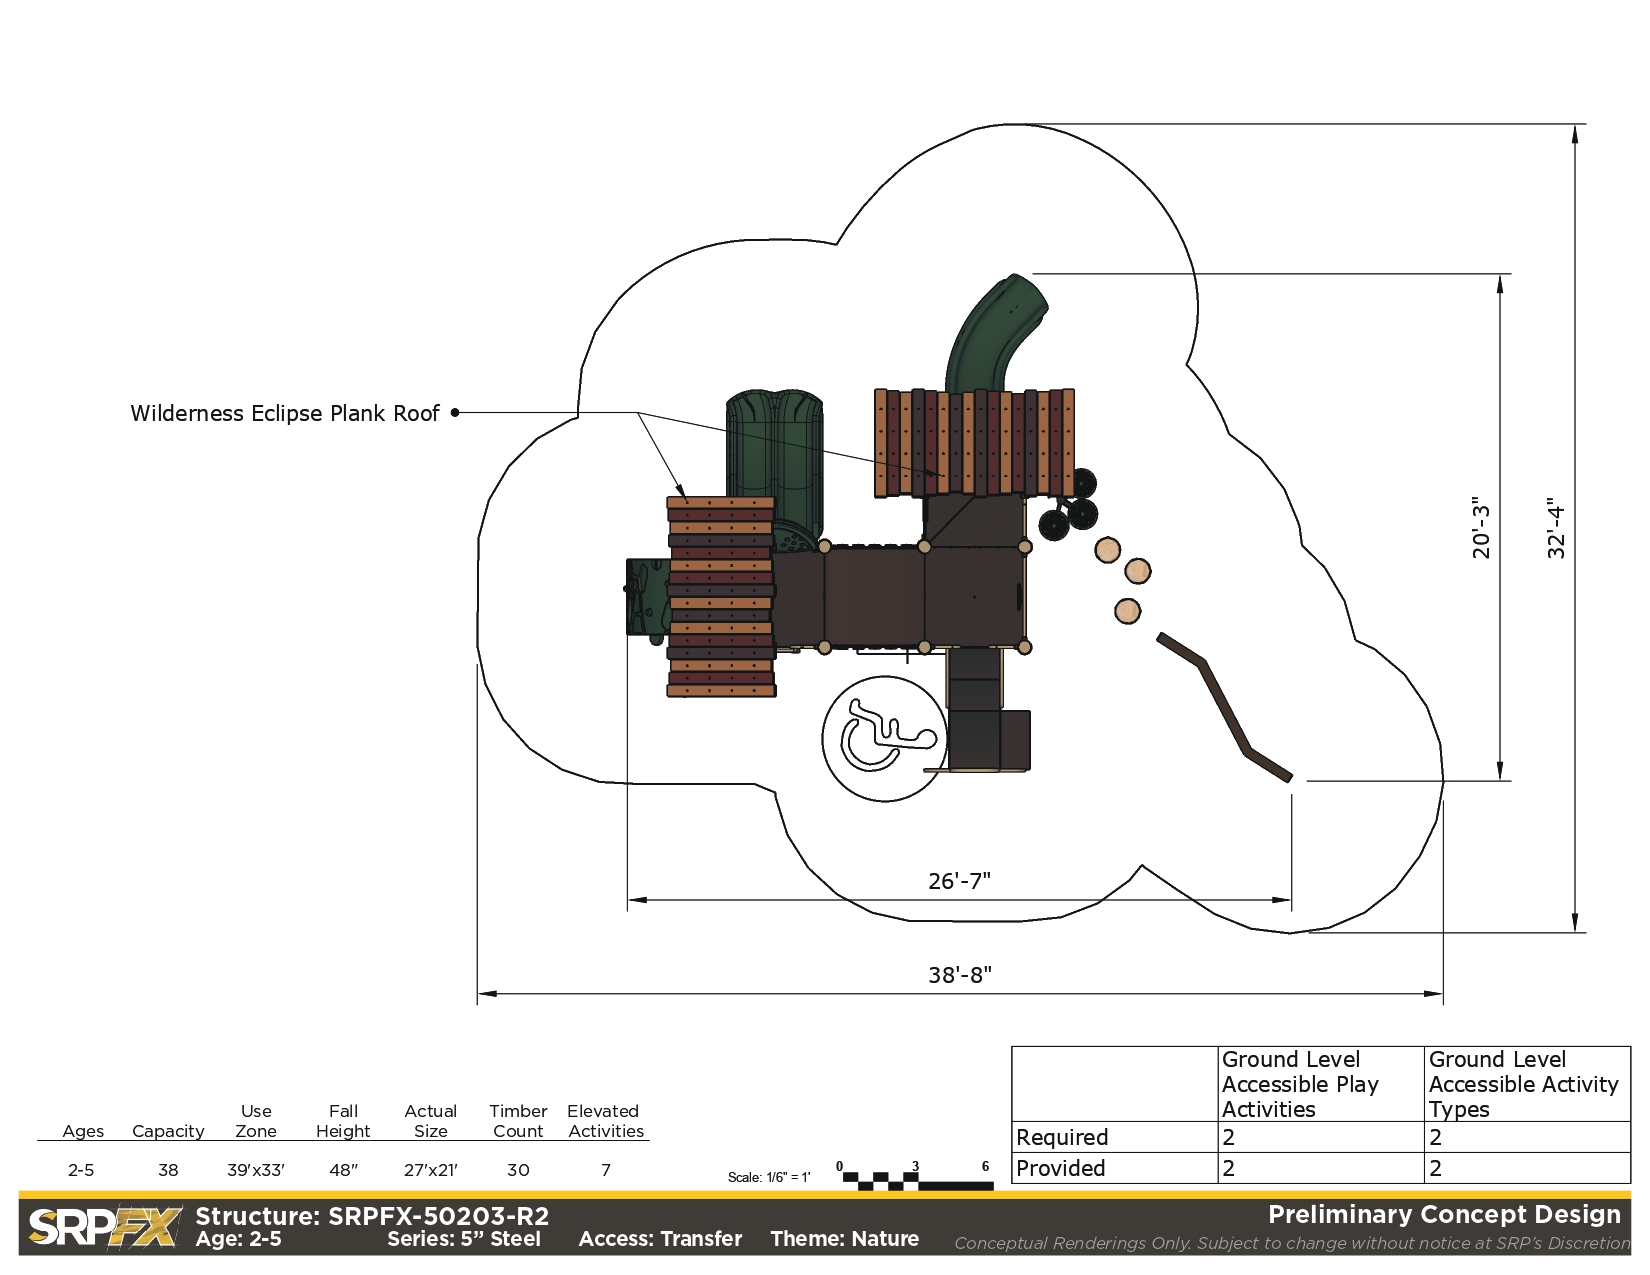Click the 'Access: Transfer' text
The image size is (1650, 1275).
coord(660,1239)
